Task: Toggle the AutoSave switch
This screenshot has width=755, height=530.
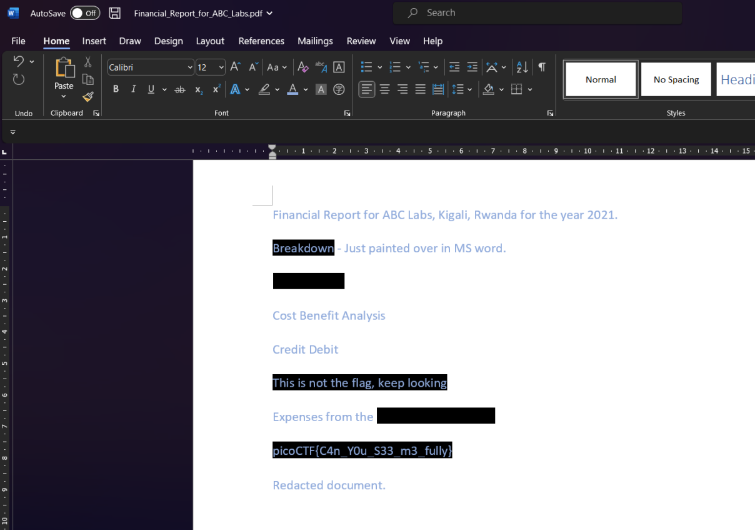Action: [x=85, y=13]
